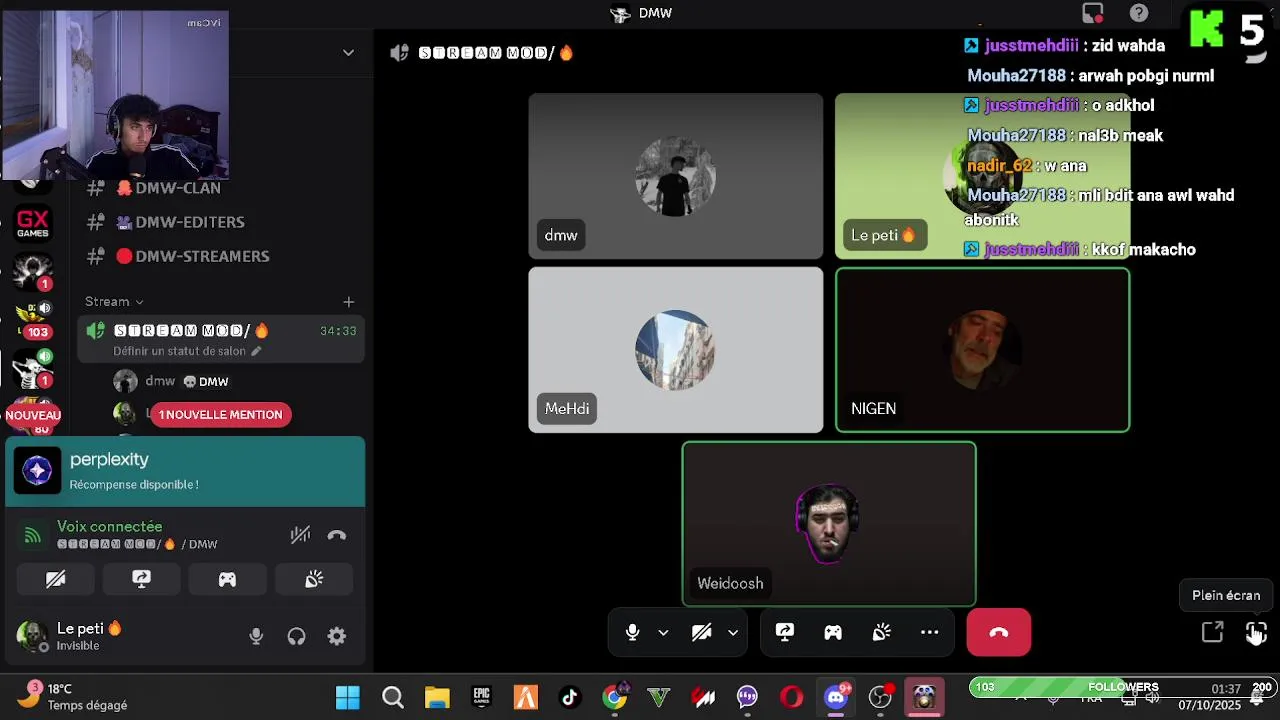The image size is (1280, 720).
Task: Launch Epic Games from taskbar
Action: [482, 697]
